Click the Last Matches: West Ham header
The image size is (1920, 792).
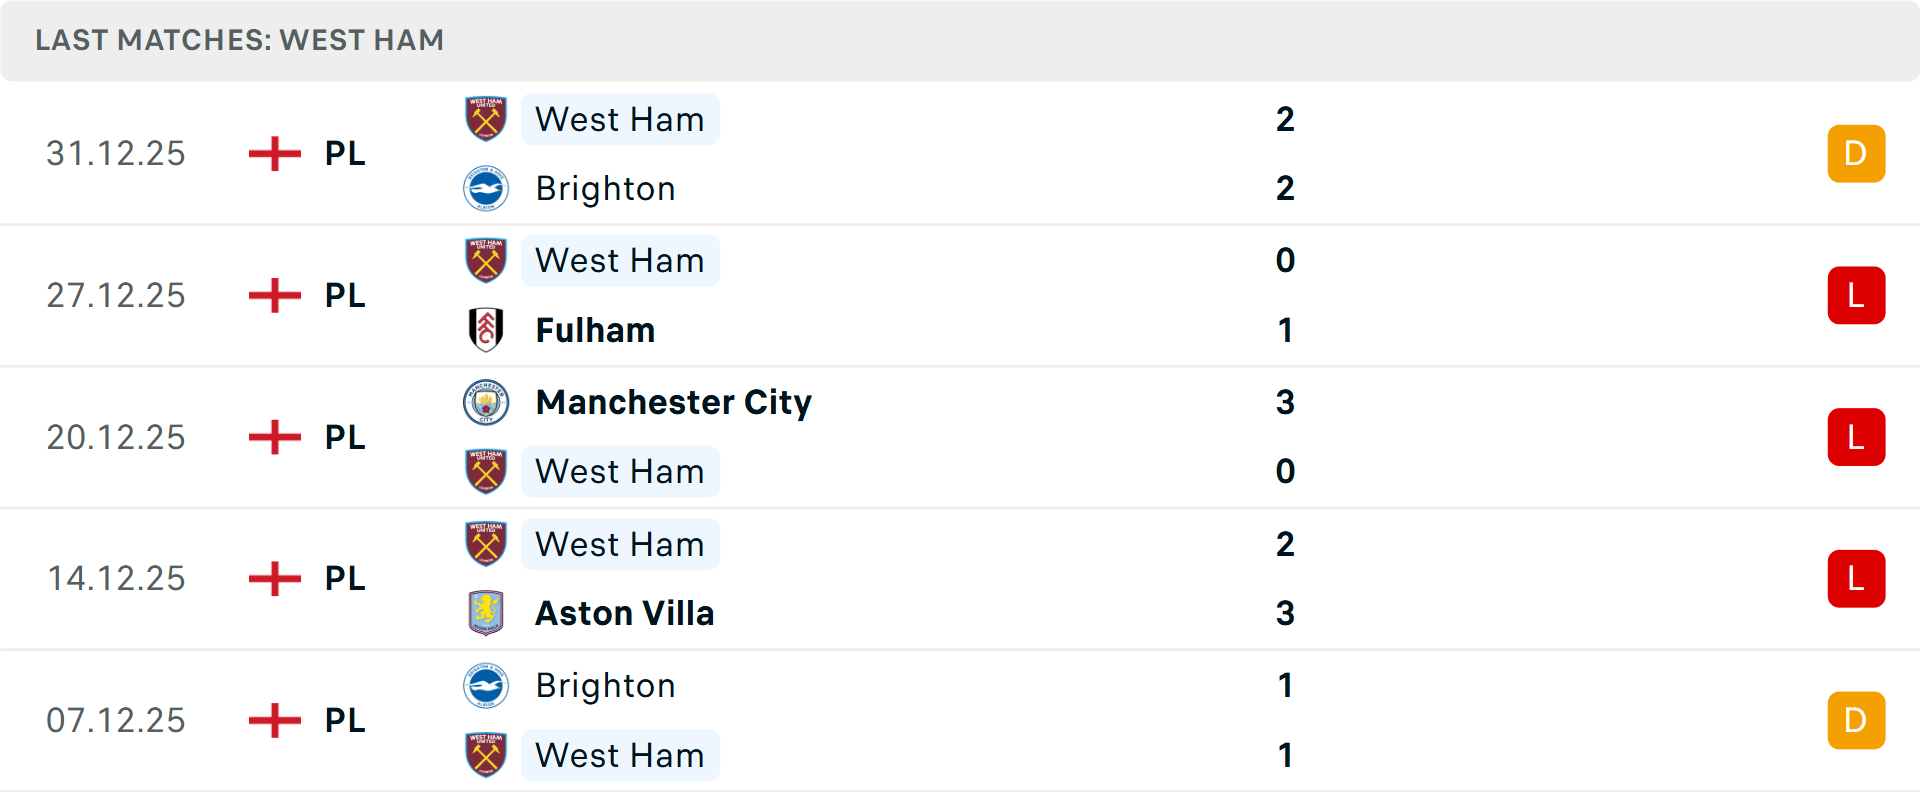point(240,40)
